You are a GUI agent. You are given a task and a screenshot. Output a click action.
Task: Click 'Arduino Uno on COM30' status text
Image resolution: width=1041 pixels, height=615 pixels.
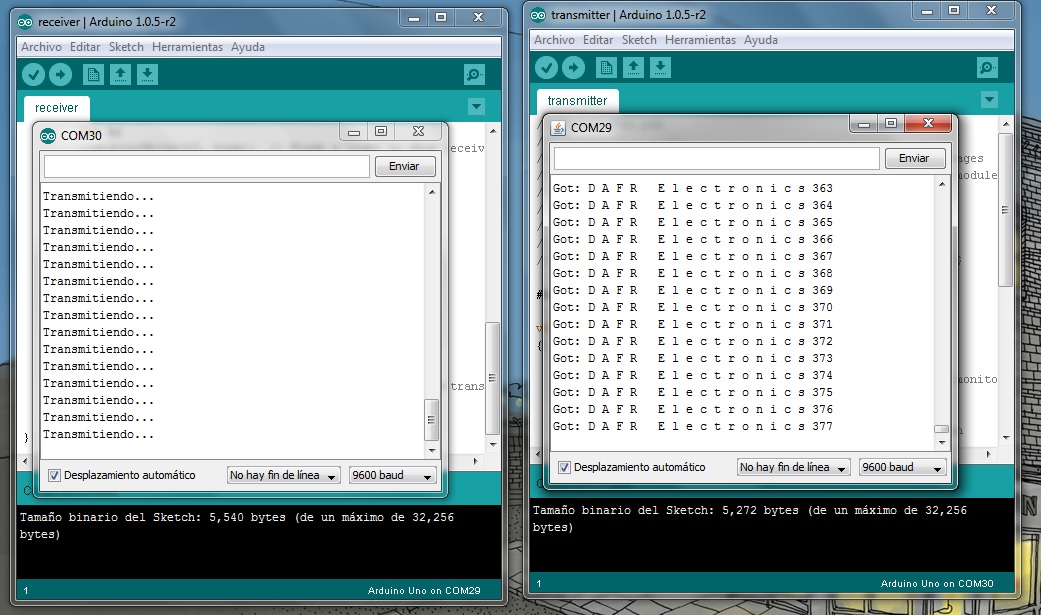pyautogui.click(x=937, y=584)
